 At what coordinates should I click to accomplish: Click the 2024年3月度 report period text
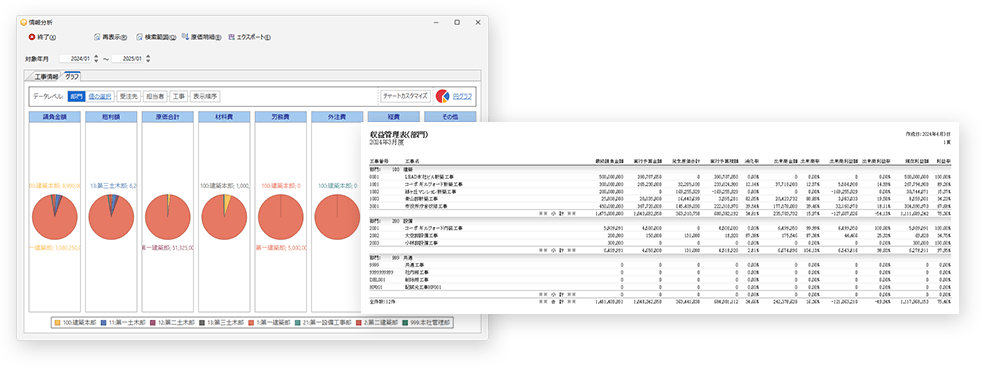(x=388, y=143)
